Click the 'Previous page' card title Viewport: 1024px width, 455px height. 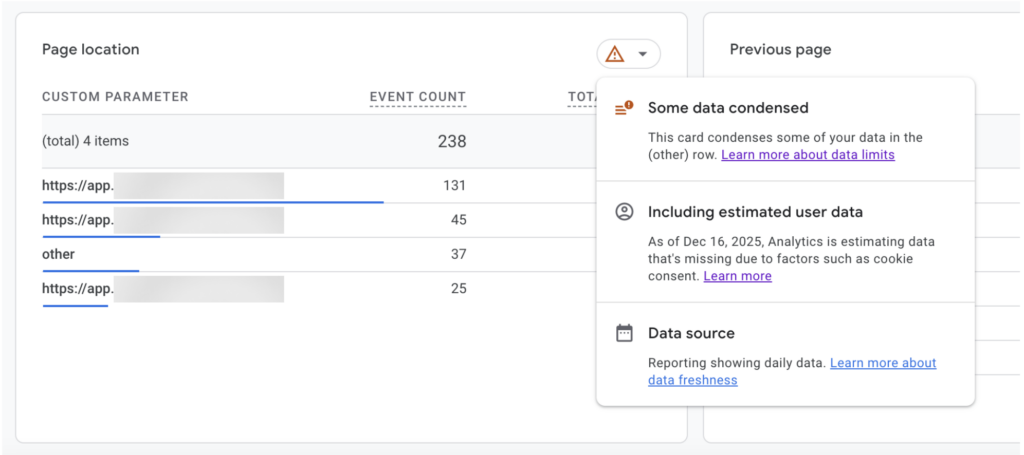(780, 49)
